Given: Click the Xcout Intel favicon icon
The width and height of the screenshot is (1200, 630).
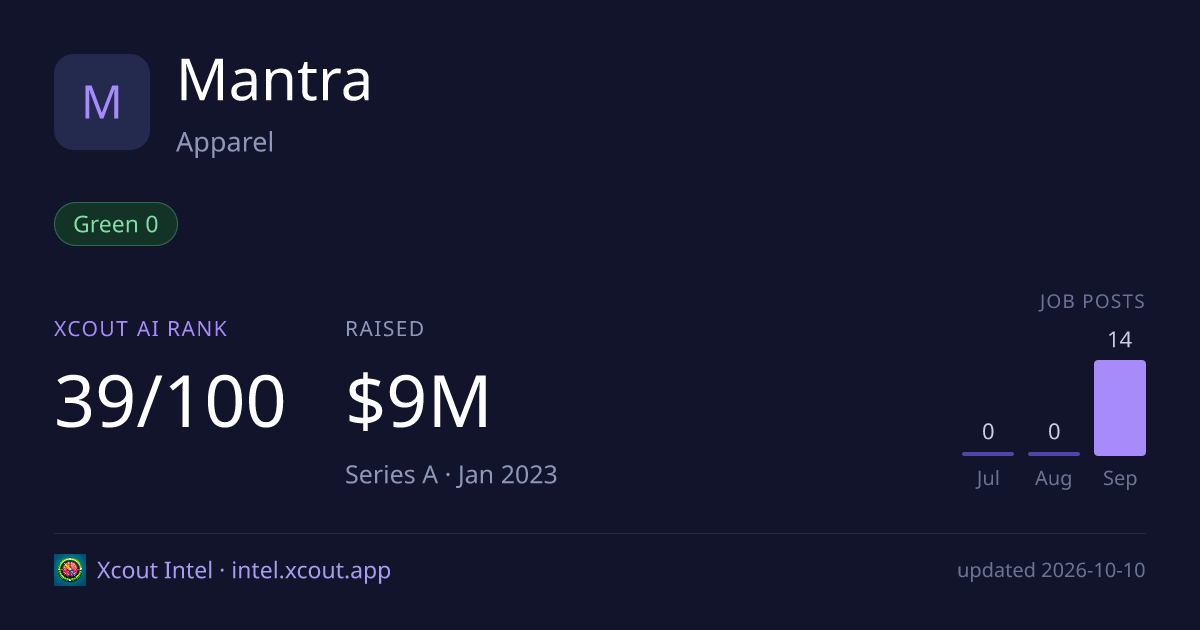Looking at the screenshot, I should coord(70,570).
